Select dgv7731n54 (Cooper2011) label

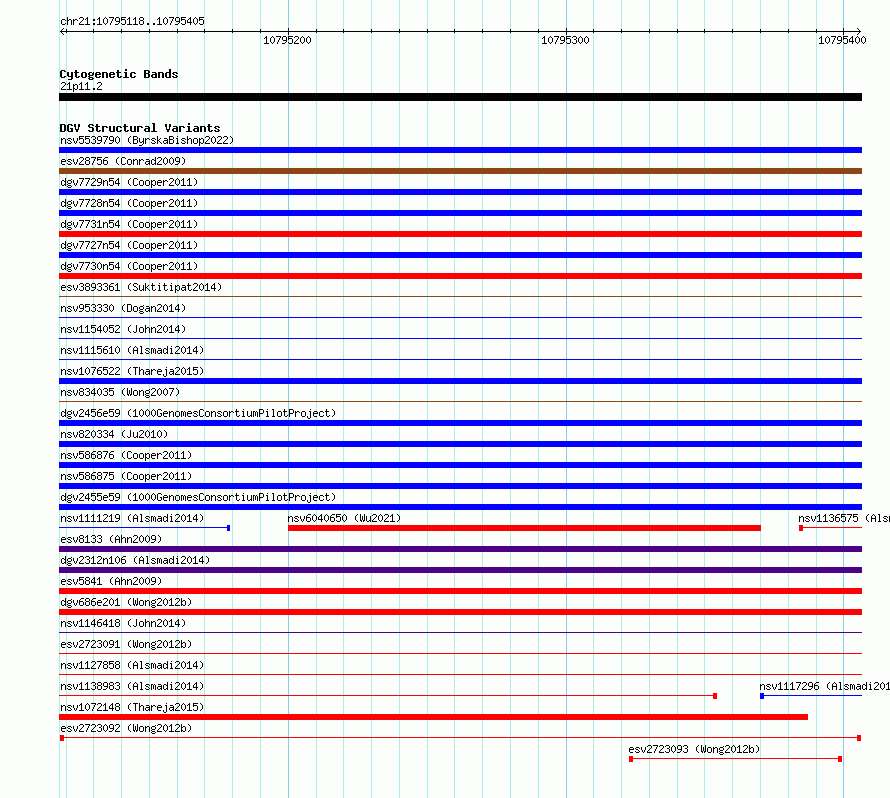point(129,224)
